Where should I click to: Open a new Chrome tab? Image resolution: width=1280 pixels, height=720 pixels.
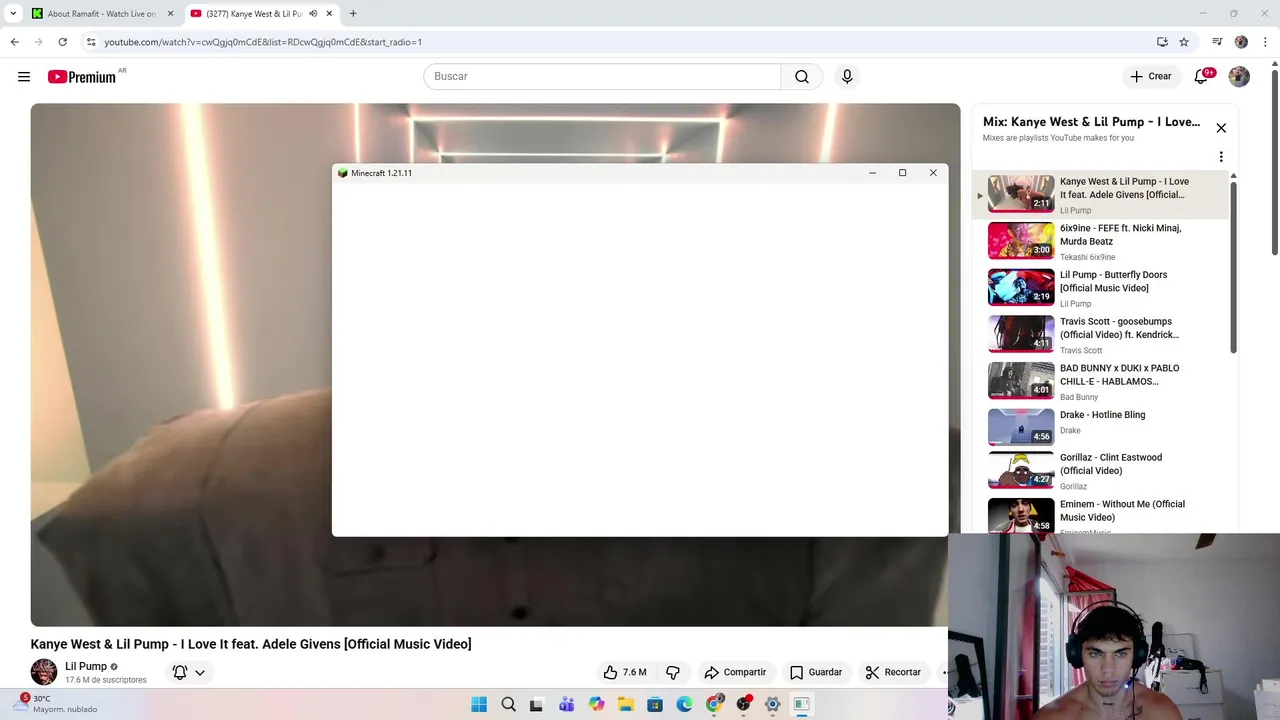tap(353, 14)
